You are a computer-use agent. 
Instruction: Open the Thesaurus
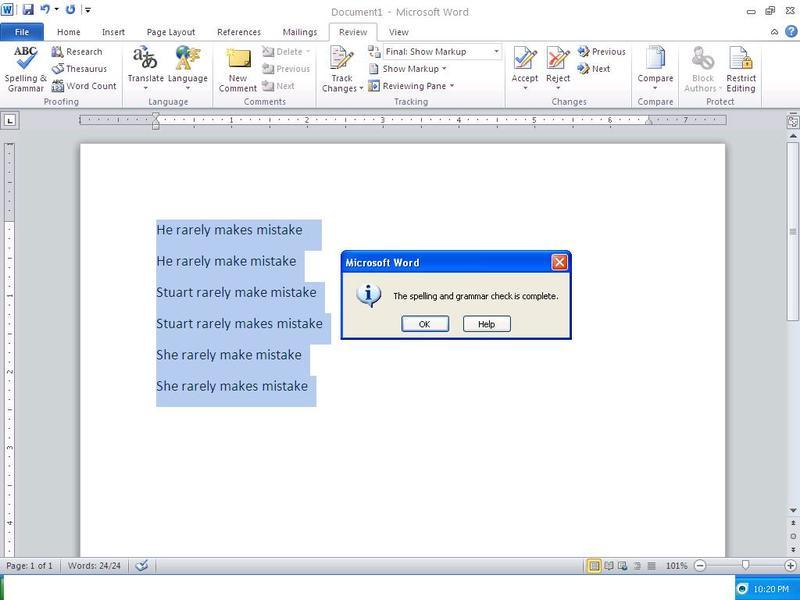coord(80,69)
